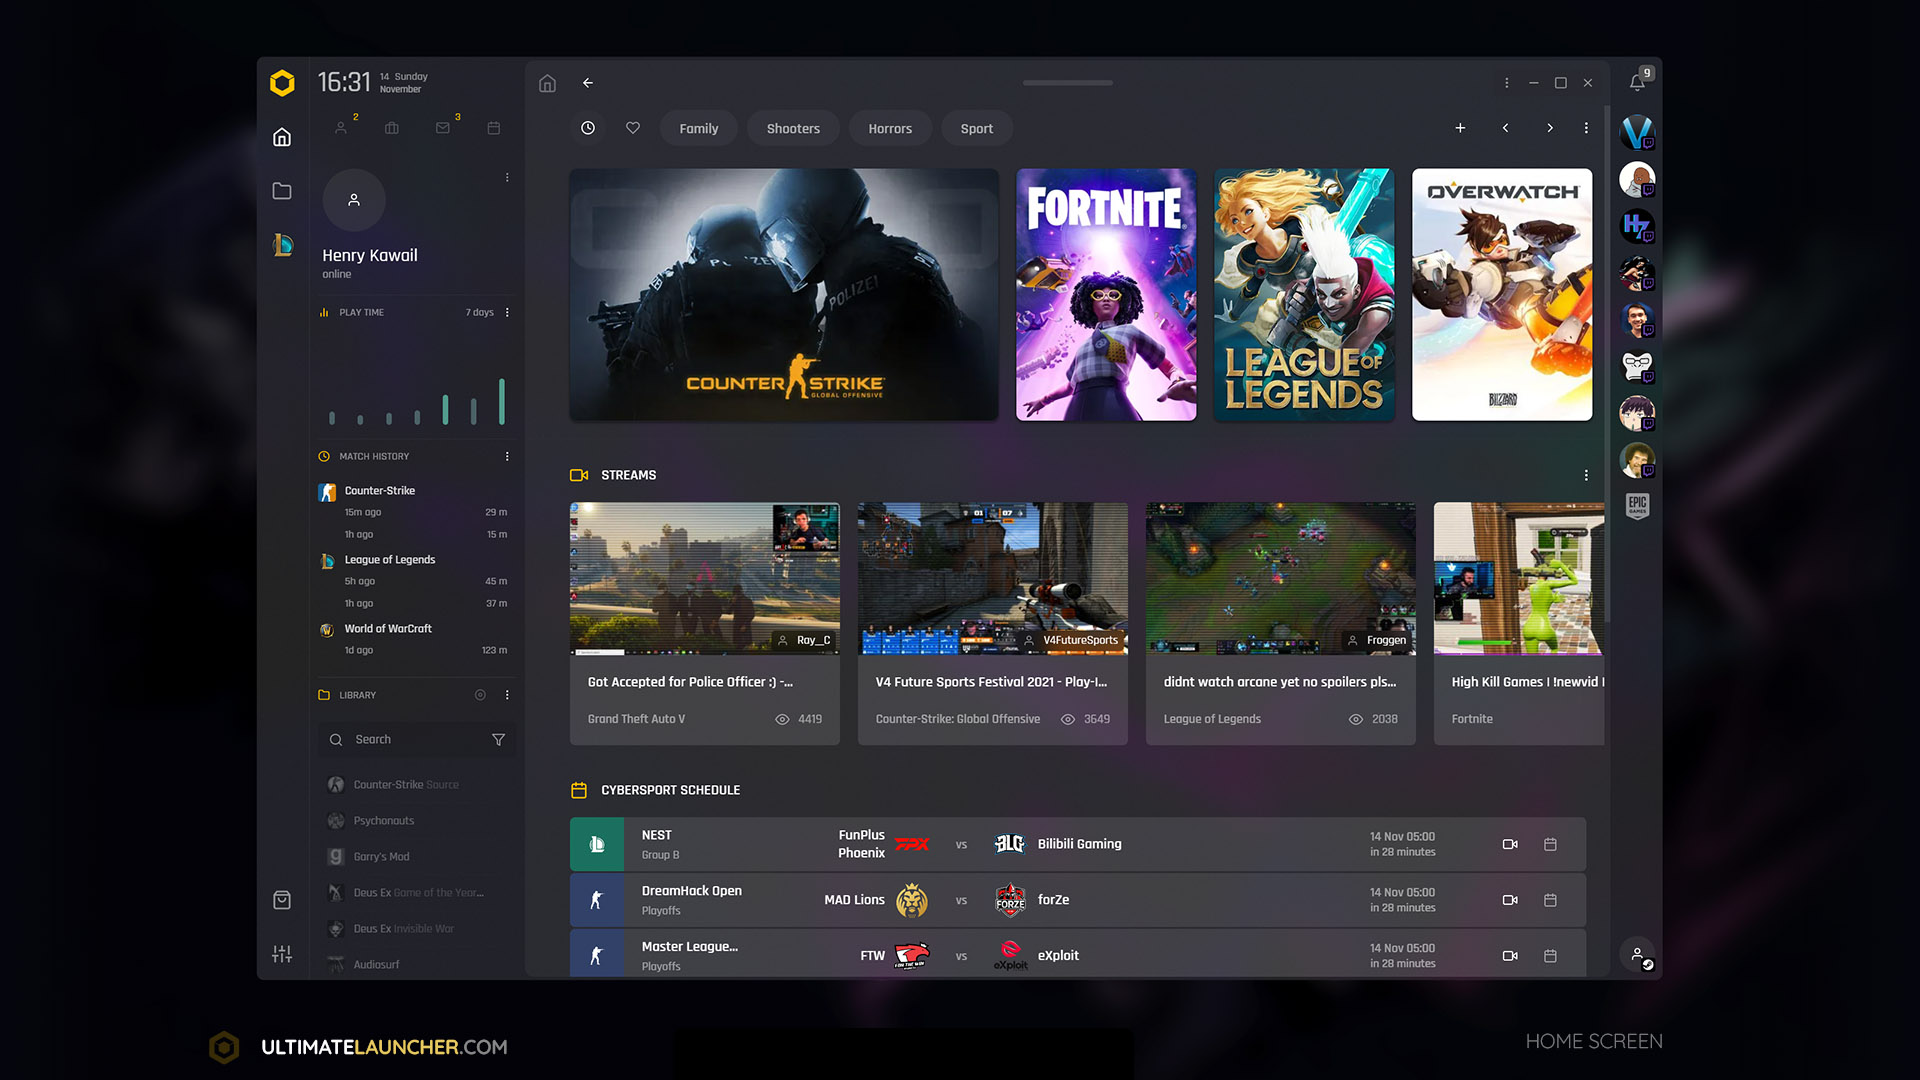1920x1080 pixels.
Task: Open the H7 friend avatar
Action: tap(1637, 226)
